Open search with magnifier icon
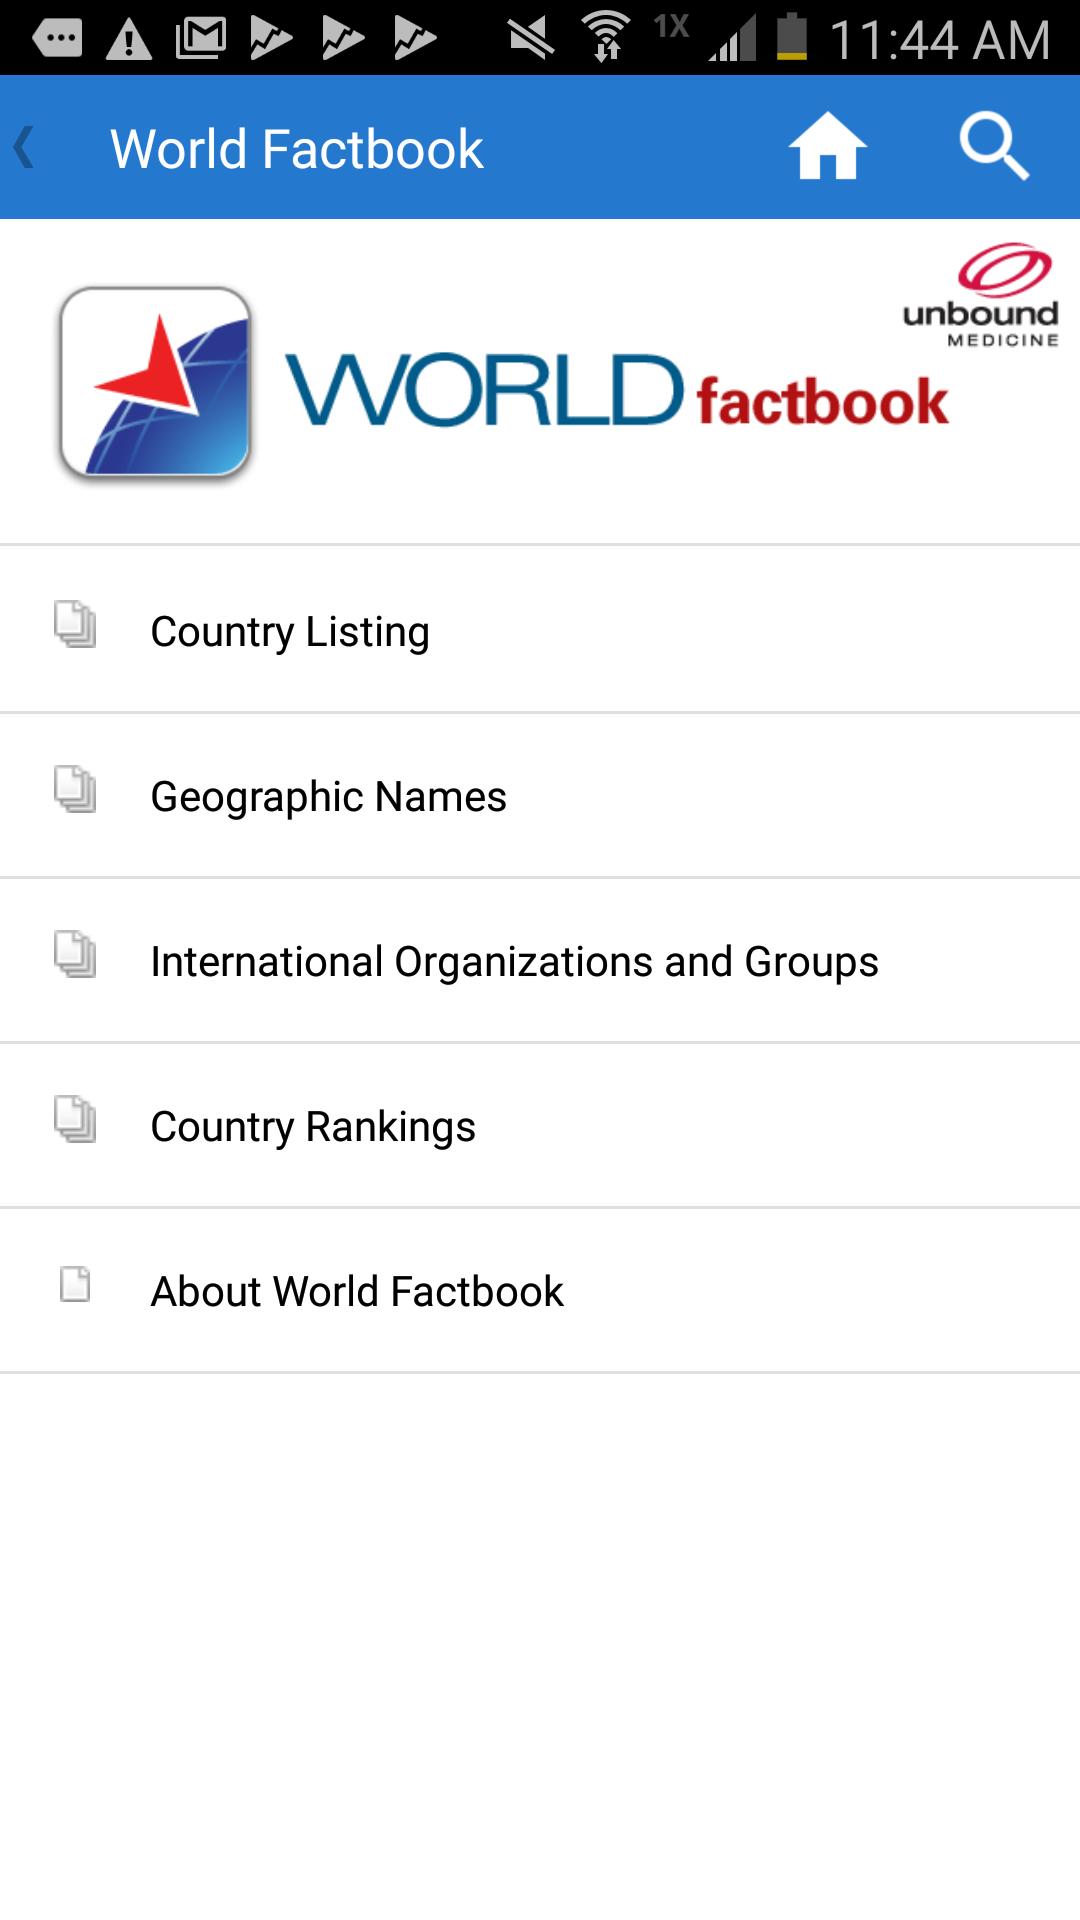Screen dimensions: 1080x1920 993,147
